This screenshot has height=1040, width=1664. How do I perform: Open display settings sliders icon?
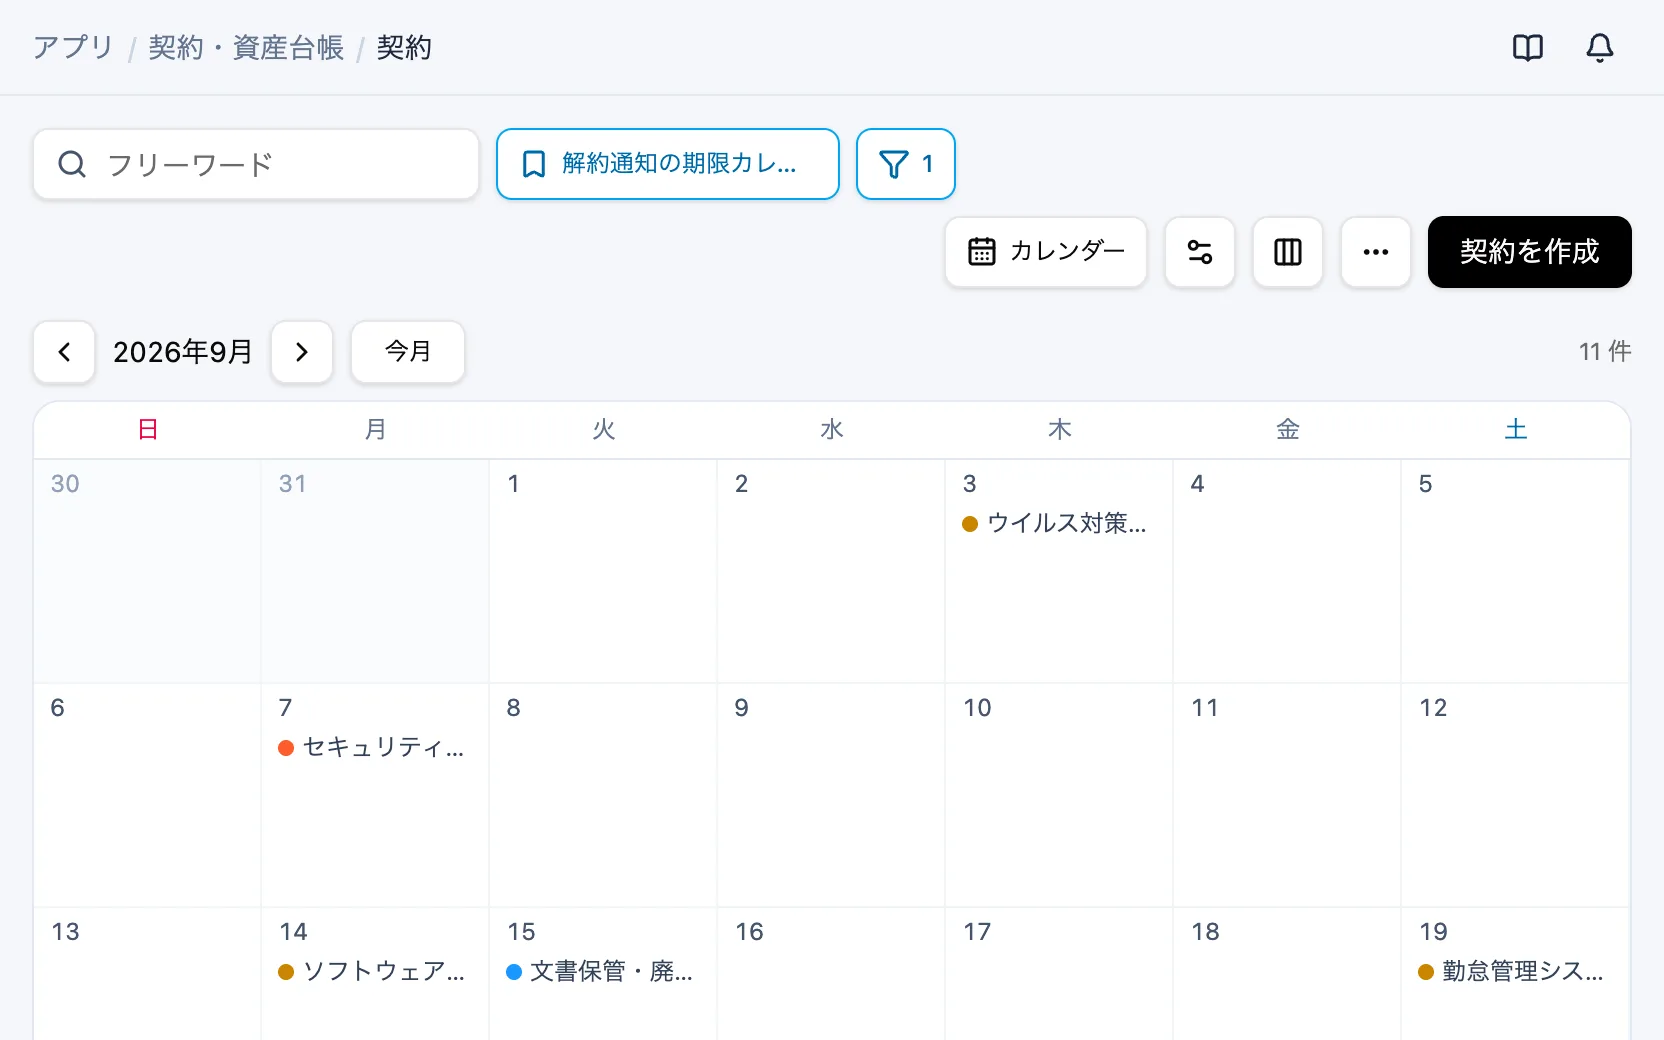[1200, 252]
